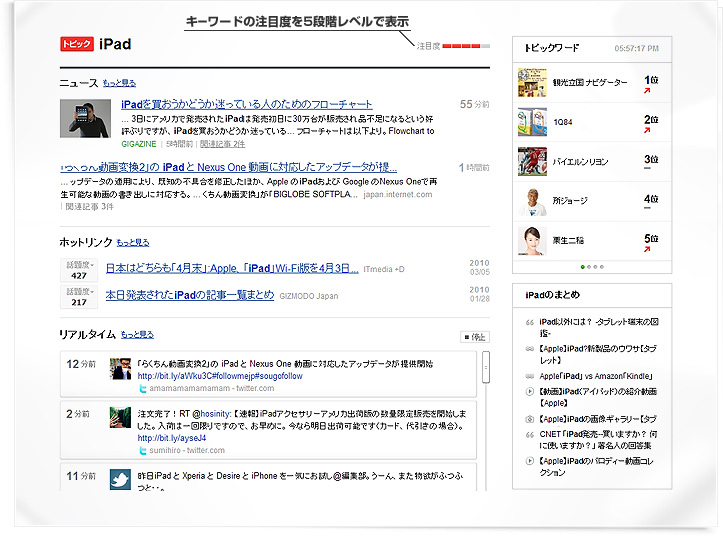Open Apple「iPad」vs Amazon「Kindle」 summary
723x537 pixels.
597,376
